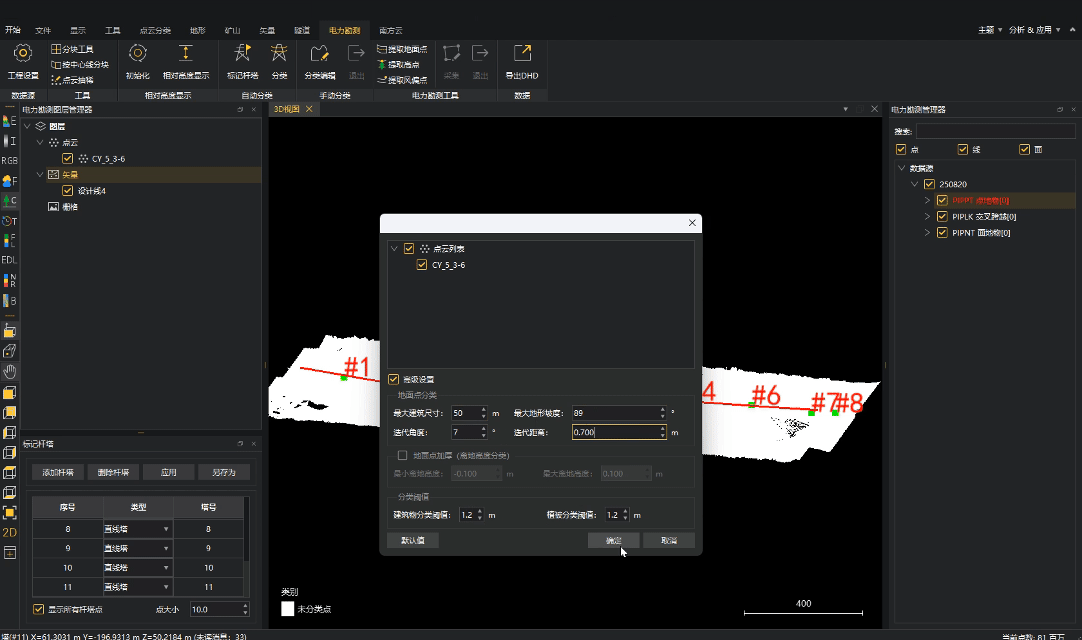Select the pan hand tool in sidebar

pyautogui.click(x=9, y=371)
